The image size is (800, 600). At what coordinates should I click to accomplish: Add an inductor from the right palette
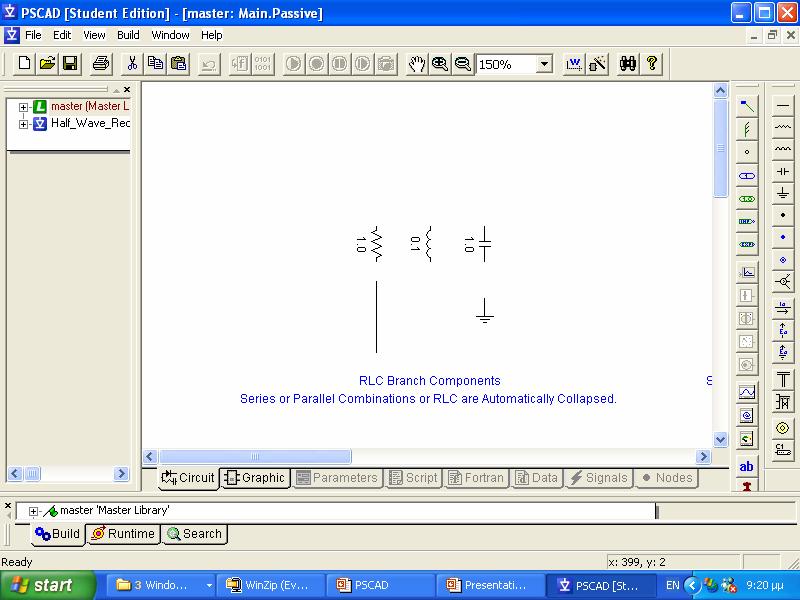point(783,149)
